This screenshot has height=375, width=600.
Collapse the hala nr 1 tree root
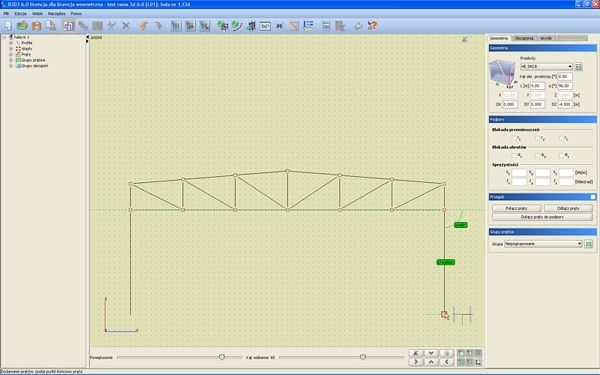pos(4,37)
